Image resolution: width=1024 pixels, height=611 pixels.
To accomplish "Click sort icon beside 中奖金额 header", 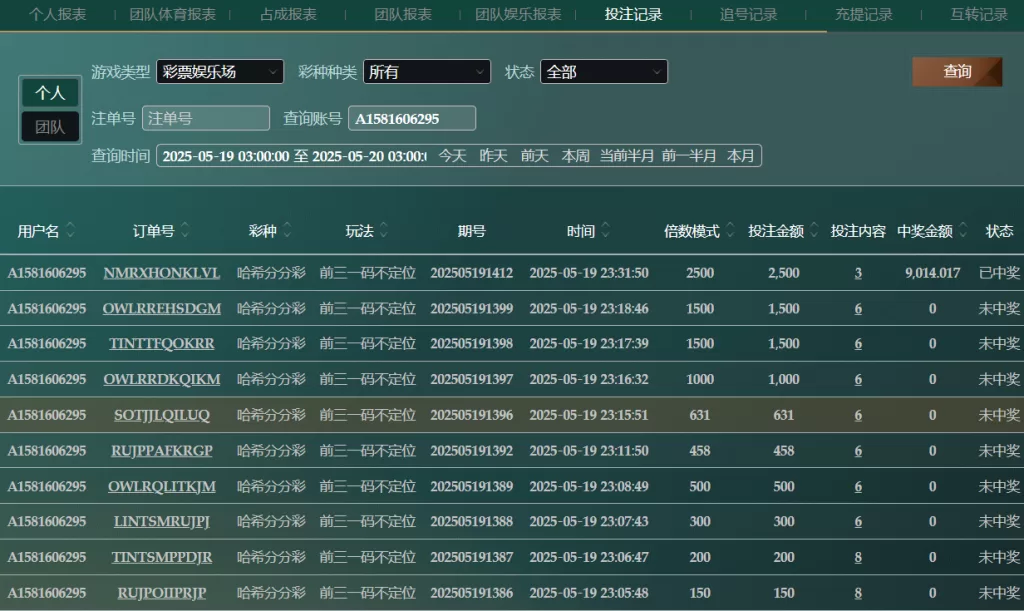I will pos(963,231).
